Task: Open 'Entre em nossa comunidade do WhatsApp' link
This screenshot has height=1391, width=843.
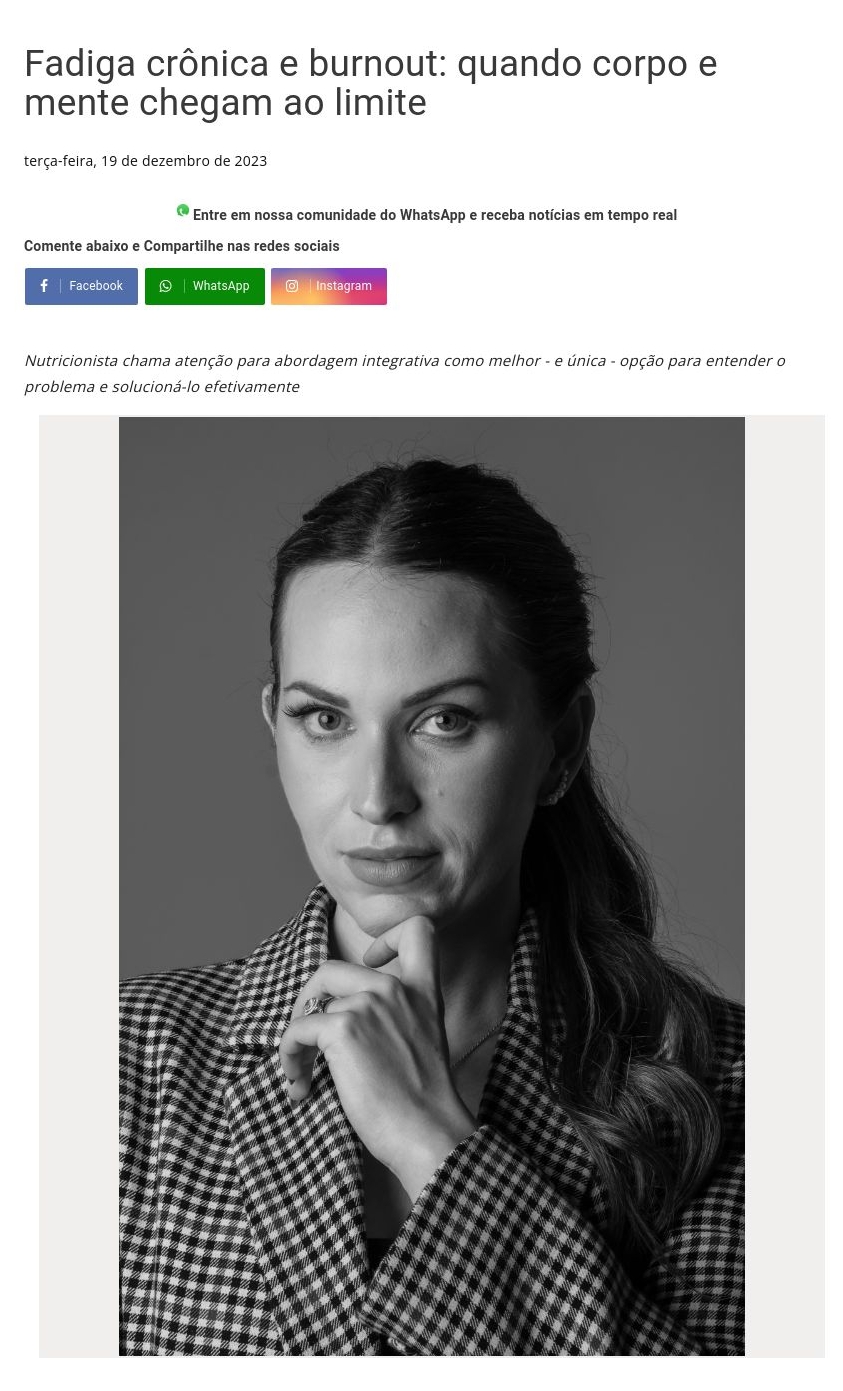Action: (329, 215)
